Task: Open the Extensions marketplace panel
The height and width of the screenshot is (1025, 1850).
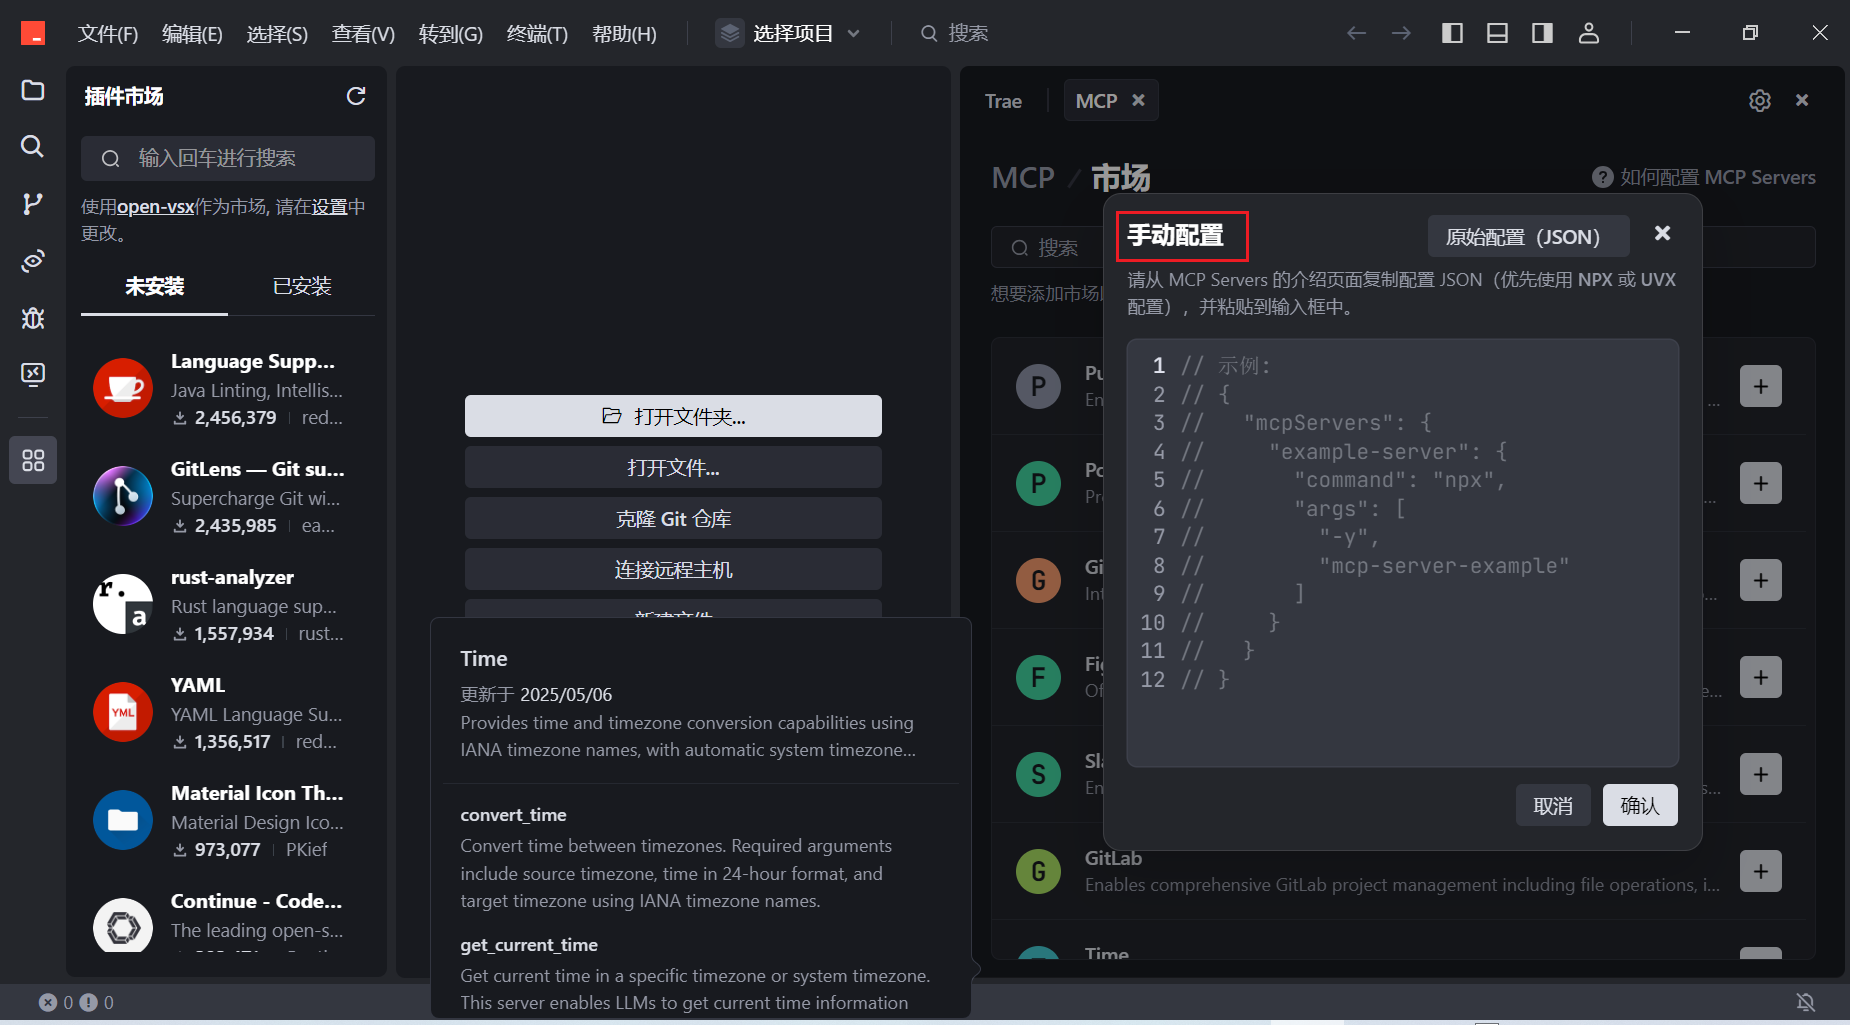Action: click(x=32, y=460)
